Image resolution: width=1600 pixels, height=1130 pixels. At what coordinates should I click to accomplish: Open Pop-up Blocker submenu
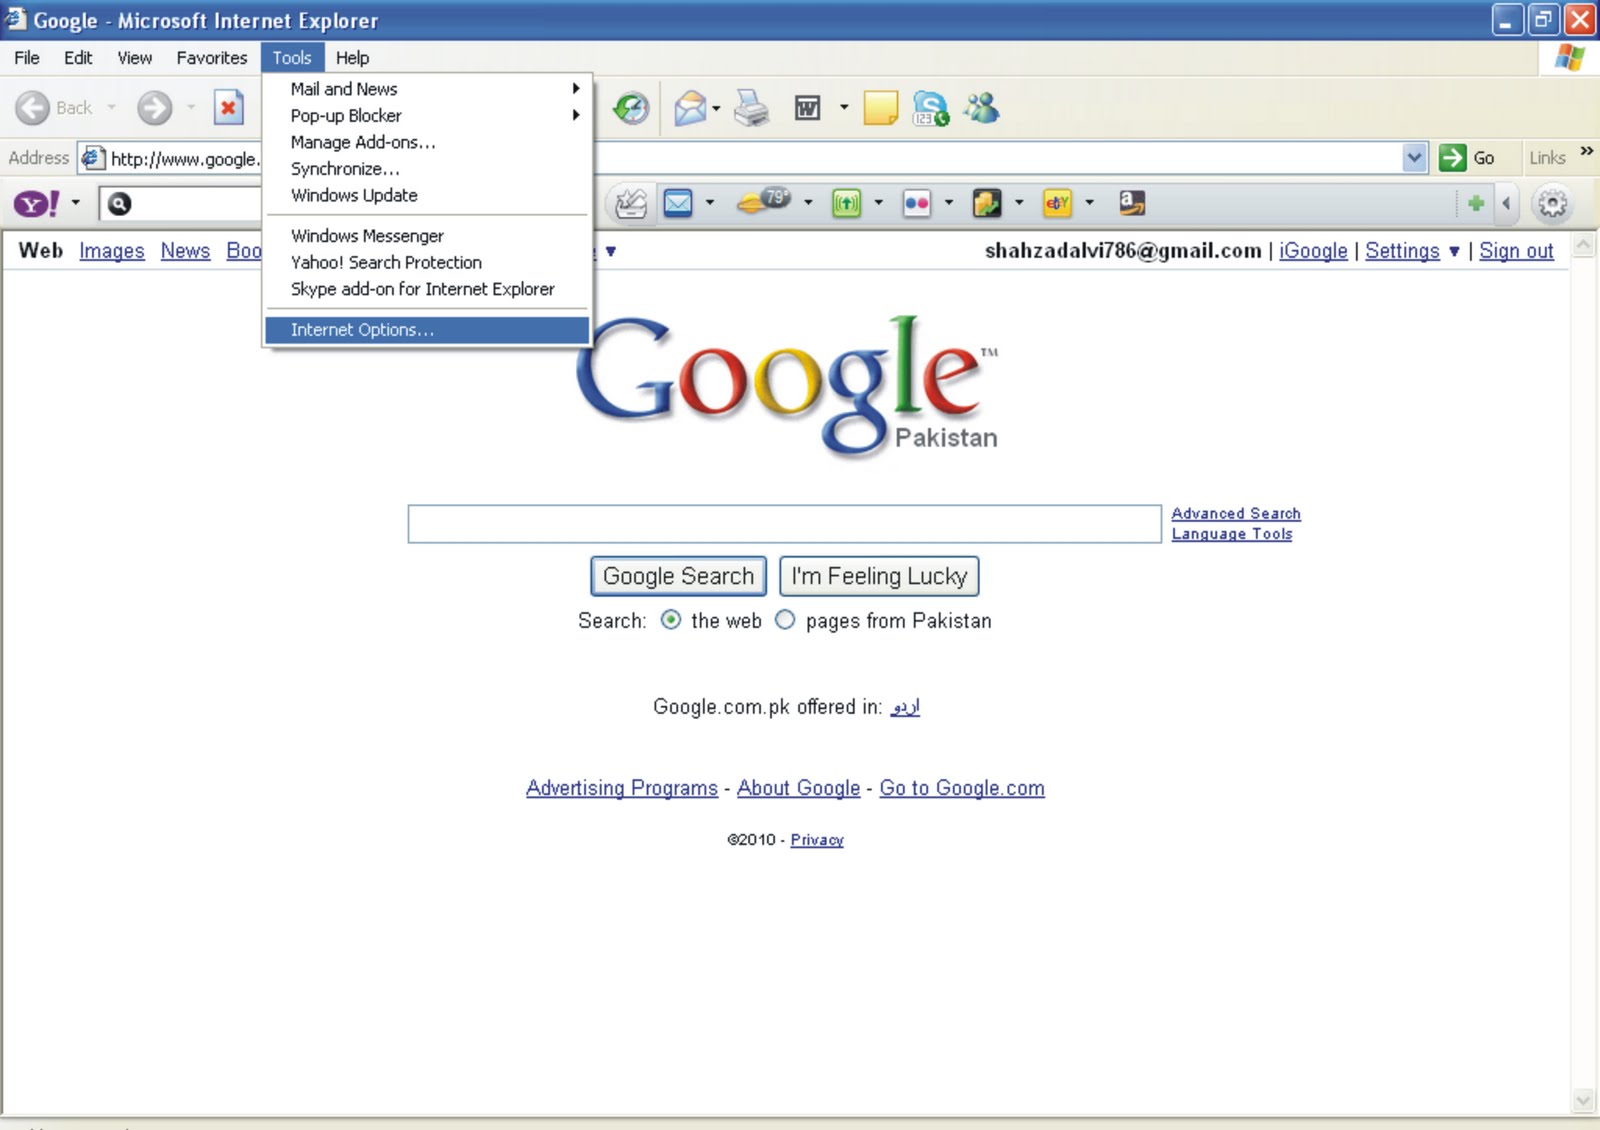[427, 116]
